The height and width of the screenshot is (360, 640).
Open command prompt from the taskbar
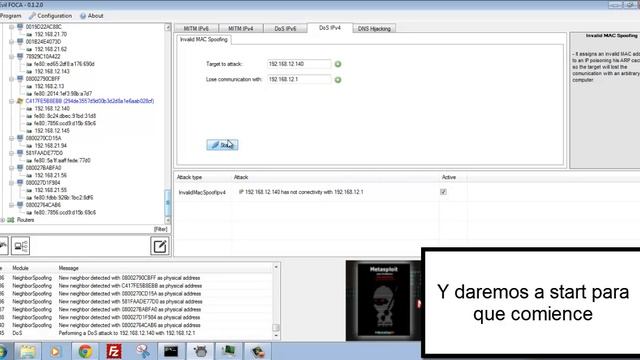(x=171, y=351)
